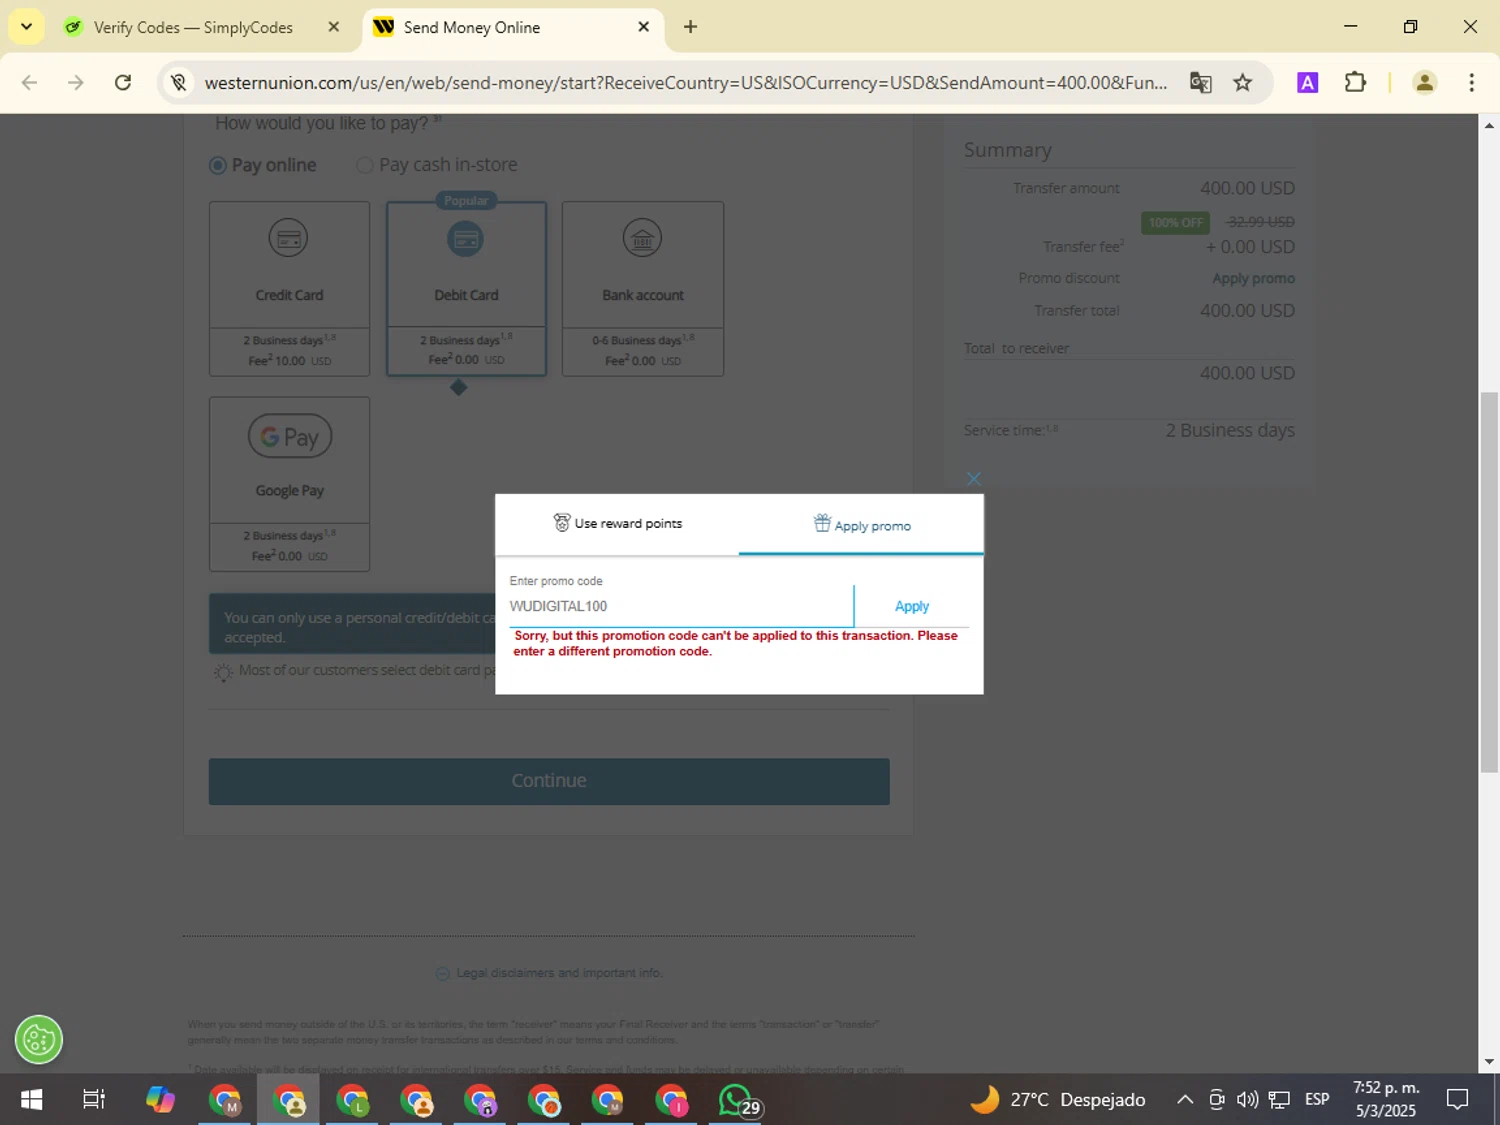This screenshot has height=1125, width=1500.
Task: Close the Send Money Online tab
Action: coord(644,27)
